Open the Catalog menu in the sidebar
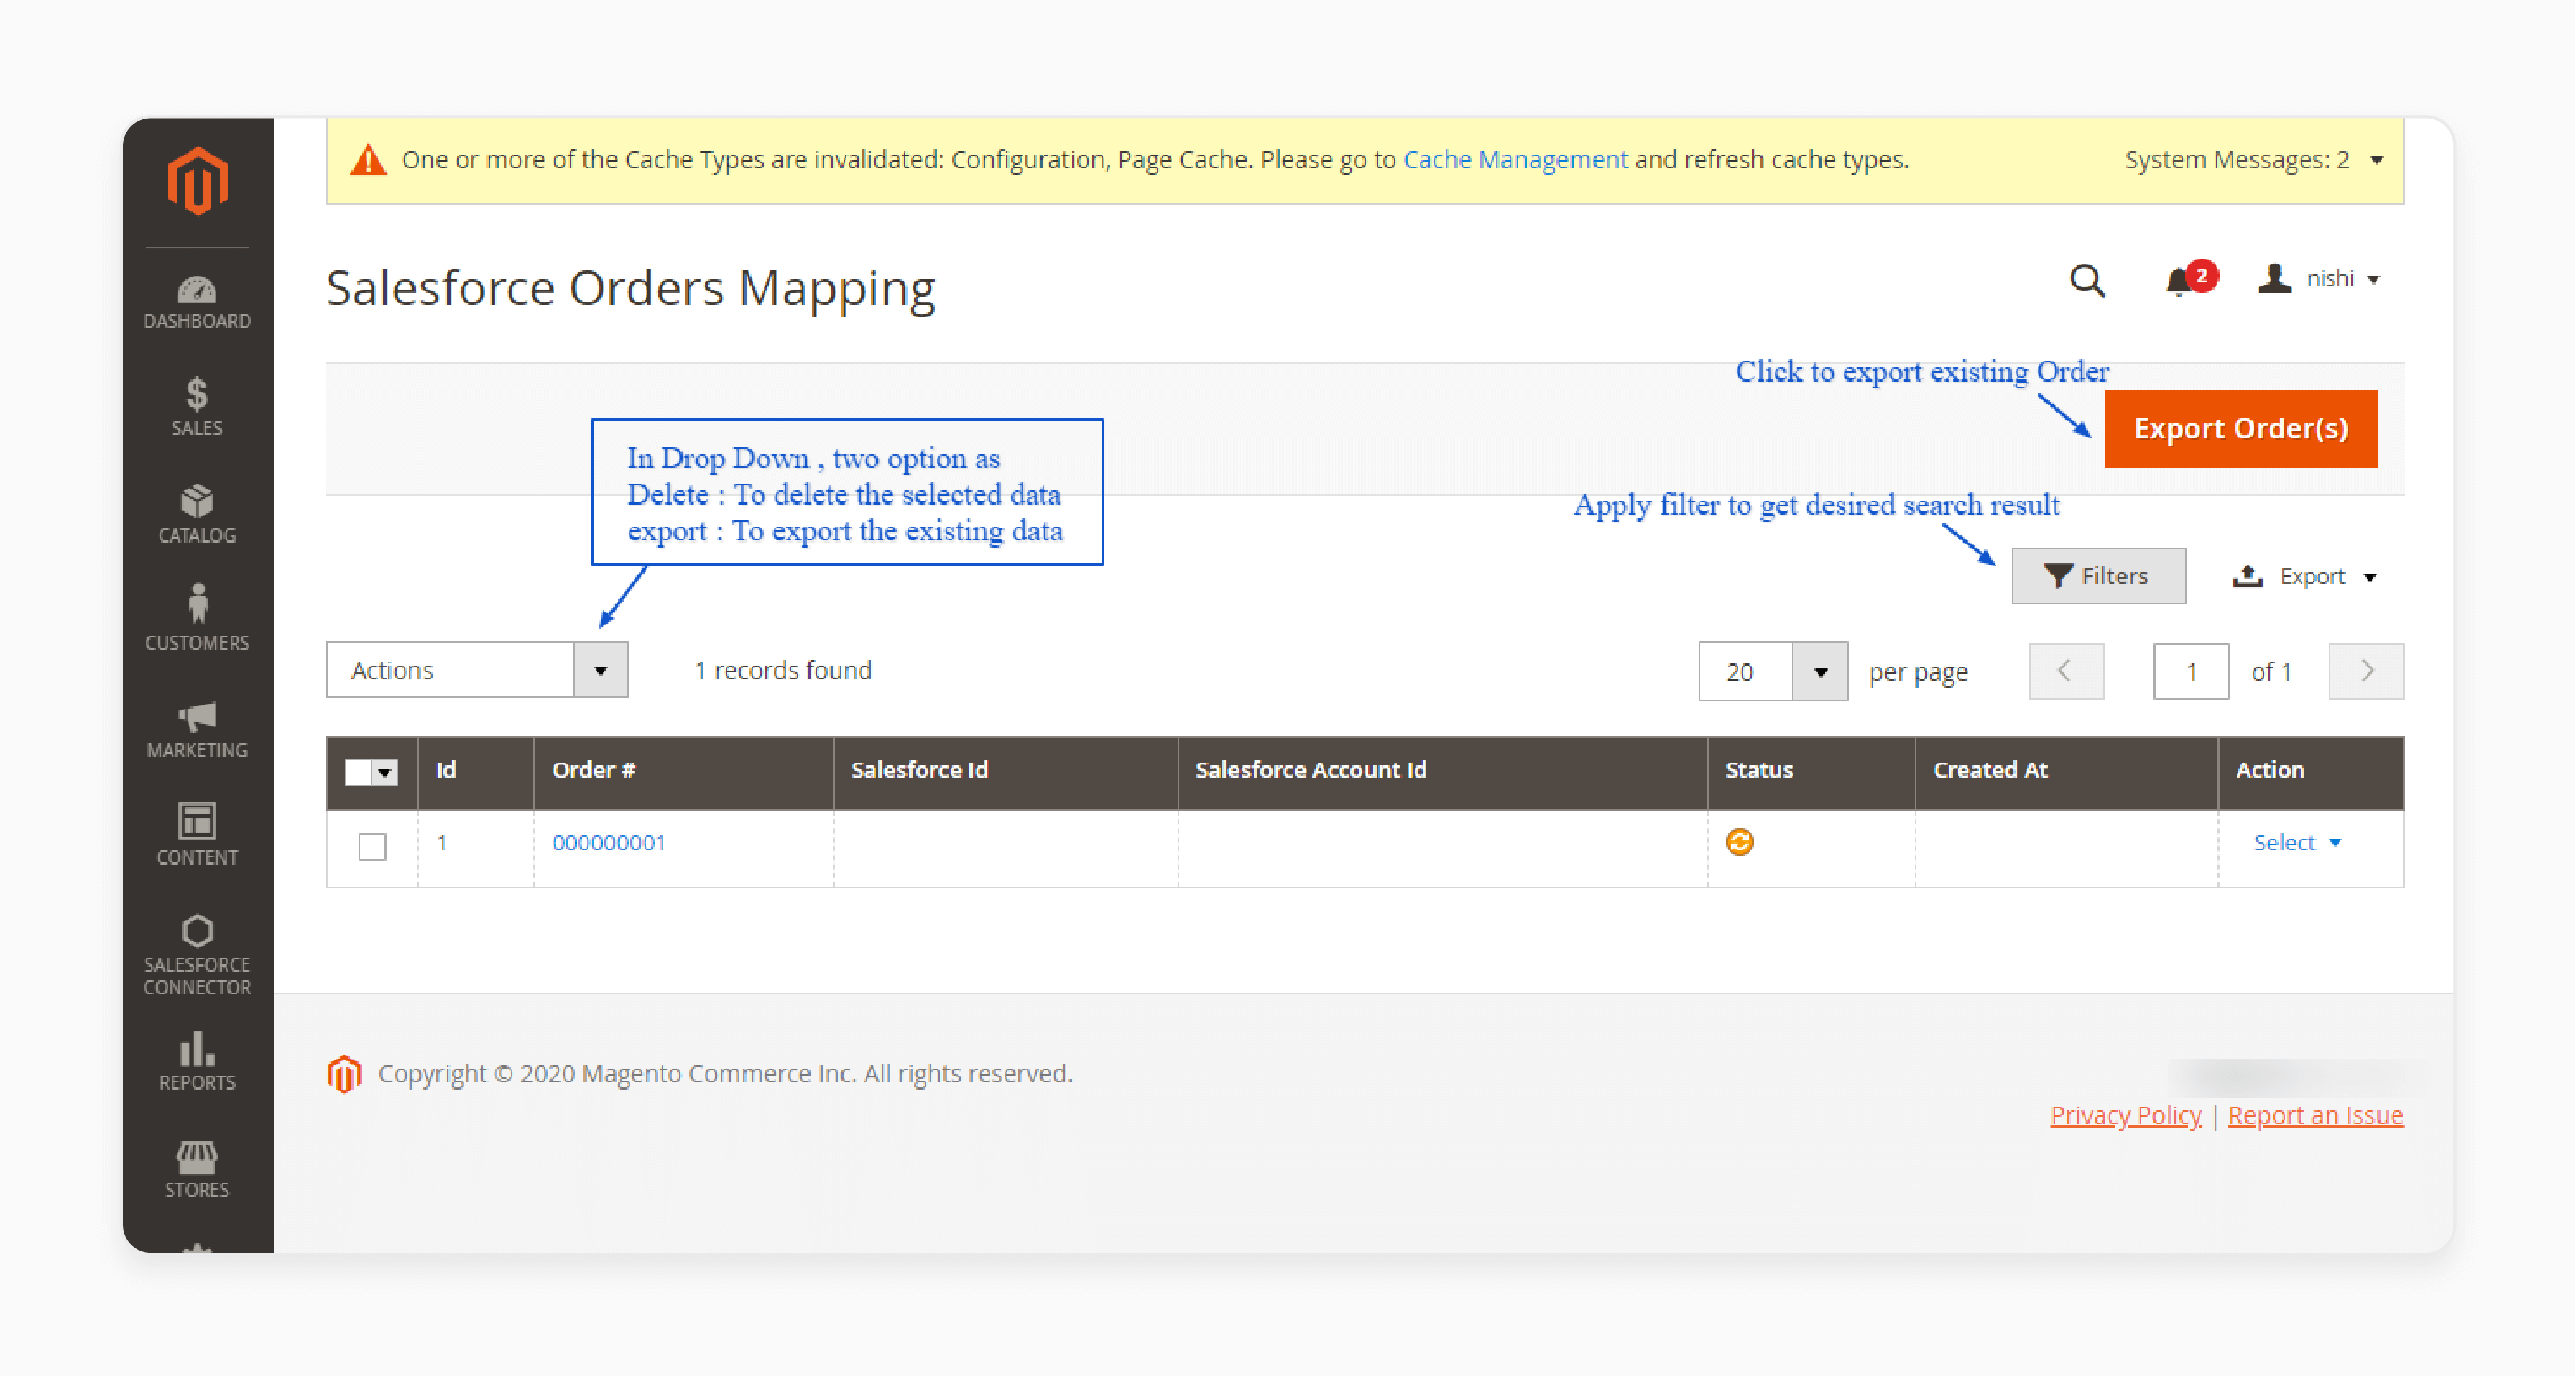The height and width of the screenshot is (1377, 2576). [197, 515]
